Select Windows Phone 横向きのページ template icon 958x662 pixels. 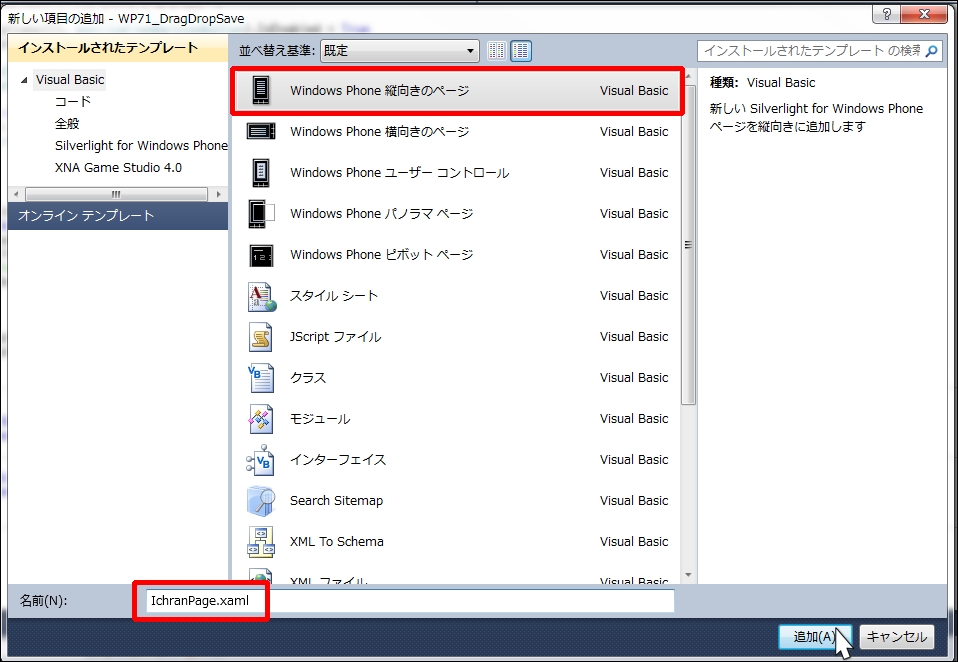(261, 131)
